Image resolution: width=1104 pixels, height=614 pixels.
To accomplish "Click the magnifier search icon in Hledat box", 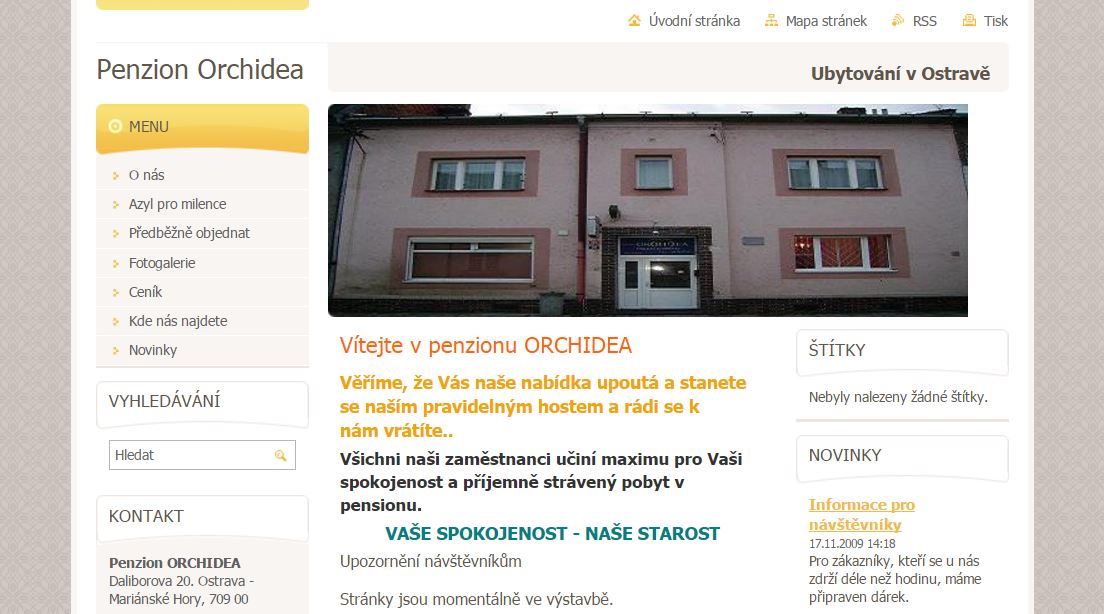I will pyautogui.click(x=280, y=456).
